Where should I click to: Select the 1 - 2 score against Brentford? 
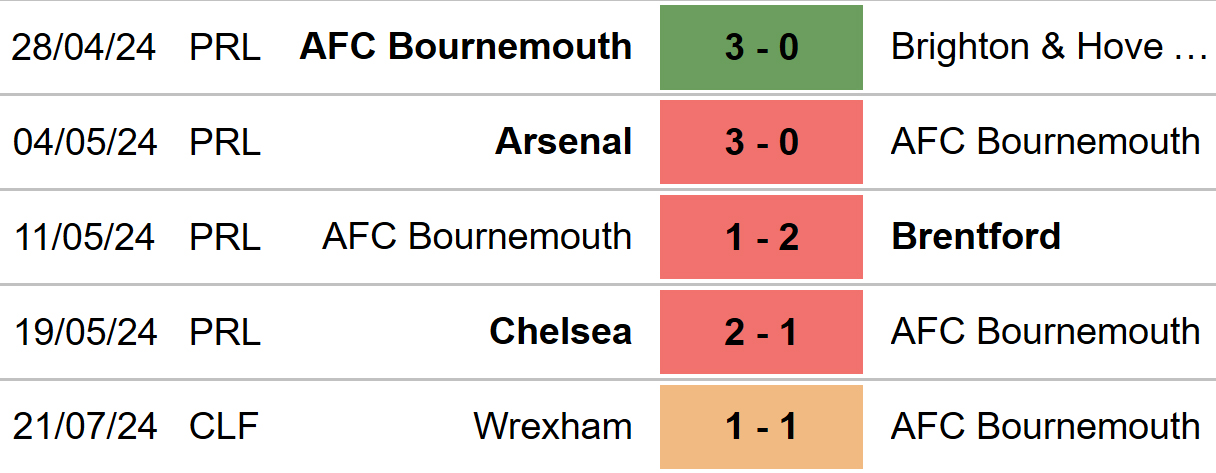[x=761, y=237]
